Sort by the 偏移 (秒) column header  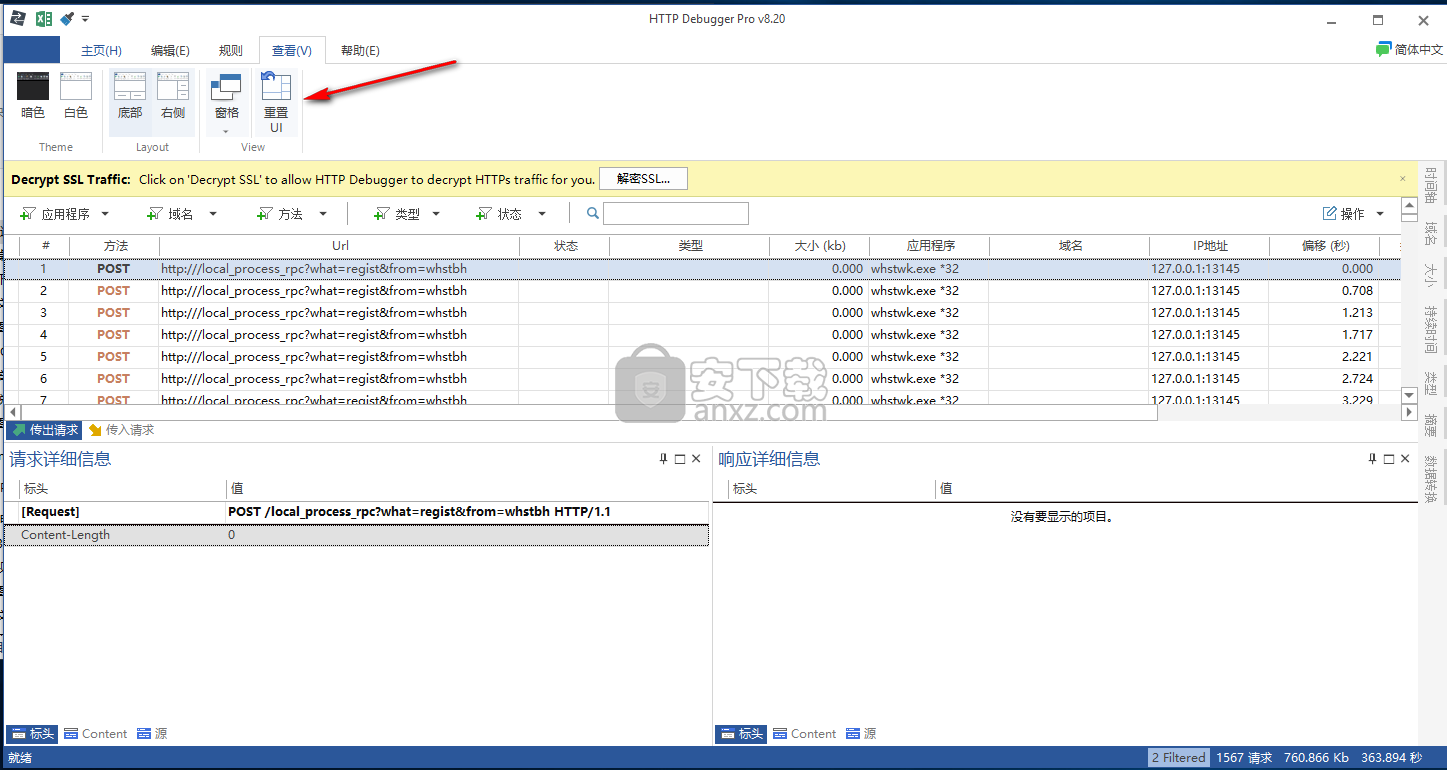point(1325,246)
